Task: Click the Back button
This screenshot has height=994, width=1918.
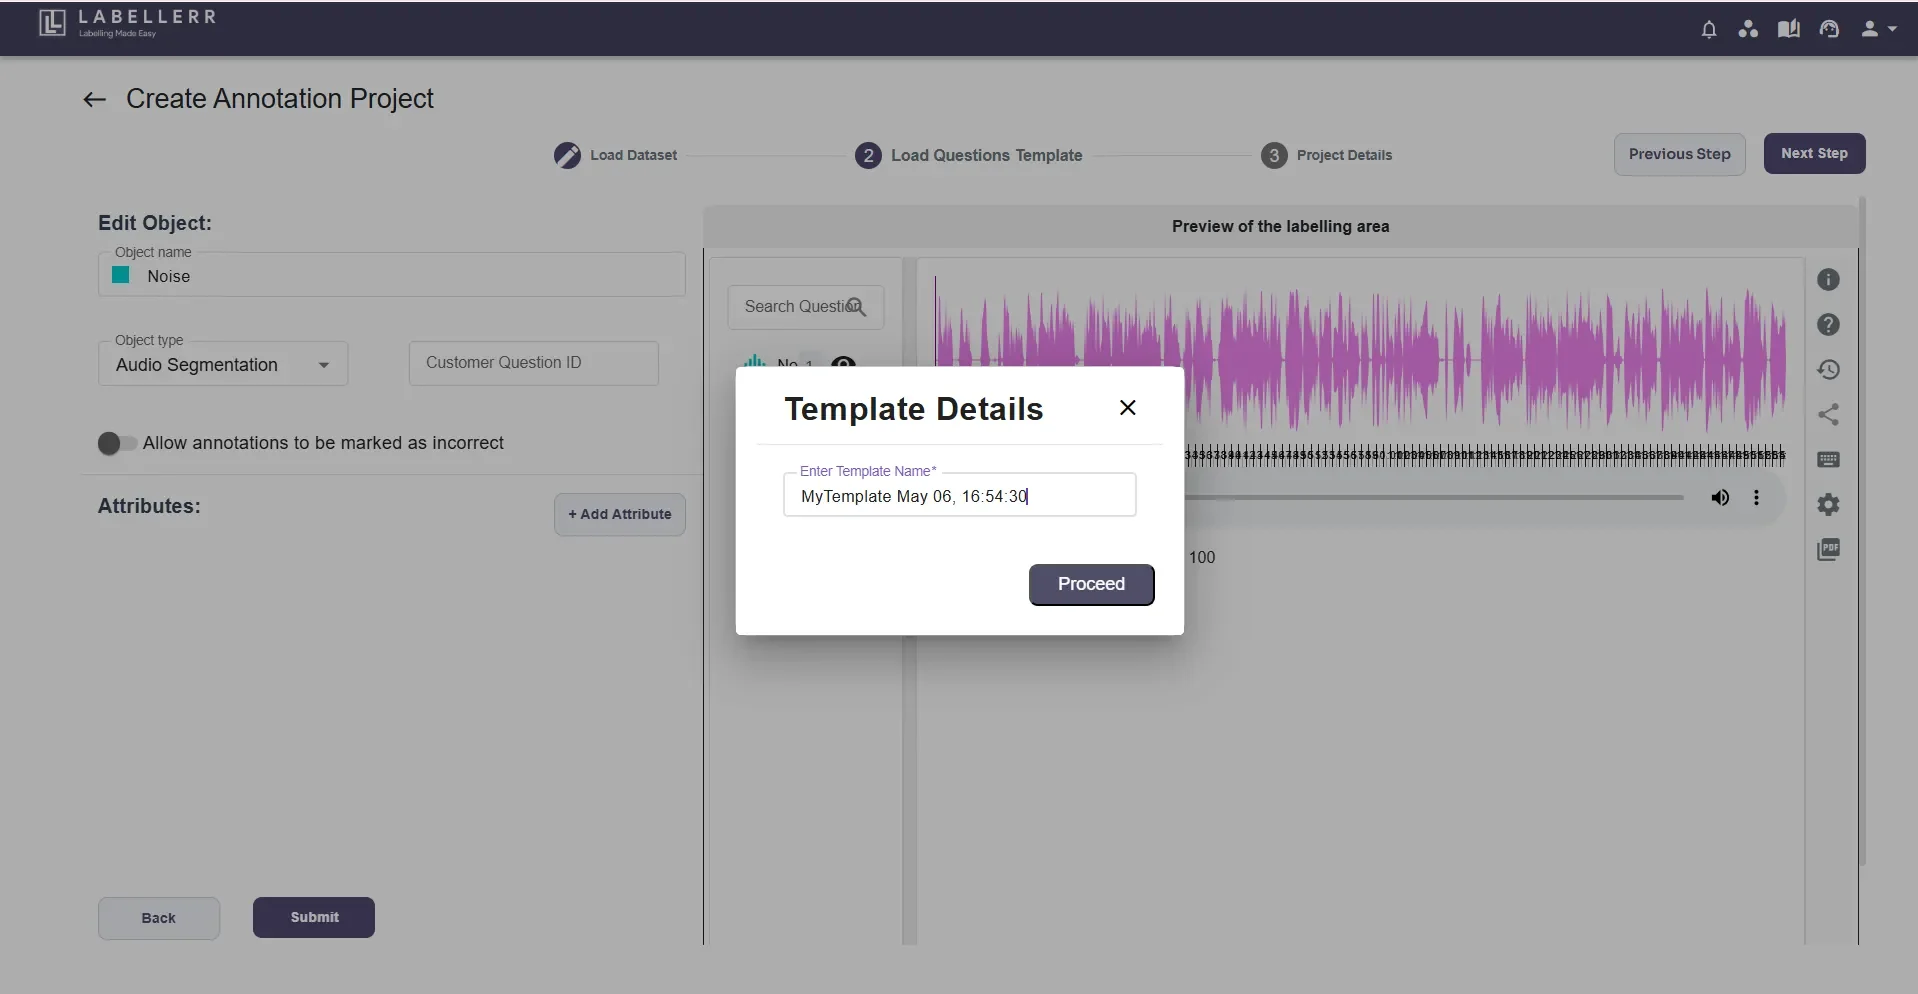Action: [x=159, y=918]
